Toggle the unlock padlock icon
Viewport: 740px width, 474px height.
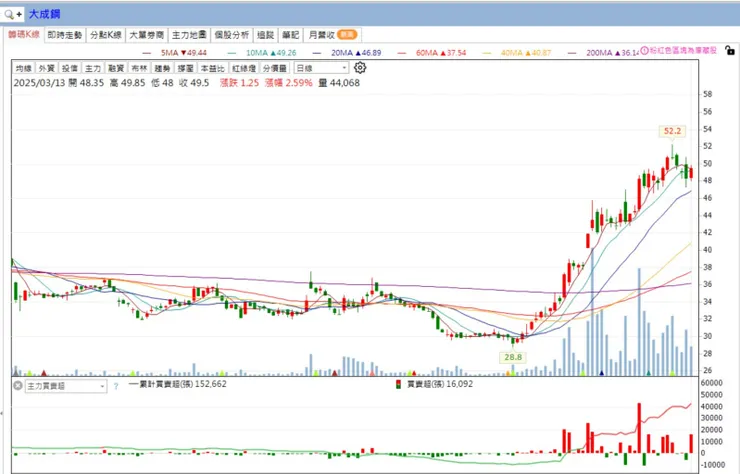pyautogui.click(x=729, y=50)
